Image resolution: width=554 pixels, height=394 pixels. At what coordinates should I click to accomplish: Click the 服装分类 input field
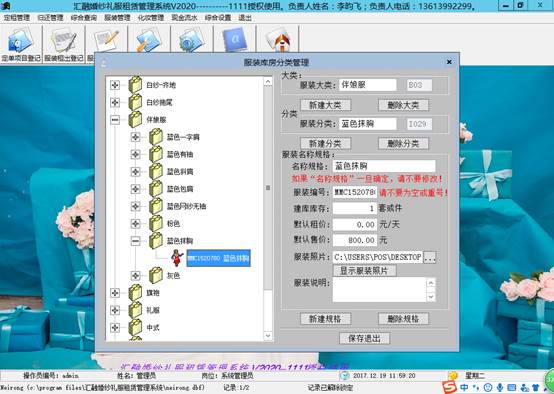click(367, 124)
